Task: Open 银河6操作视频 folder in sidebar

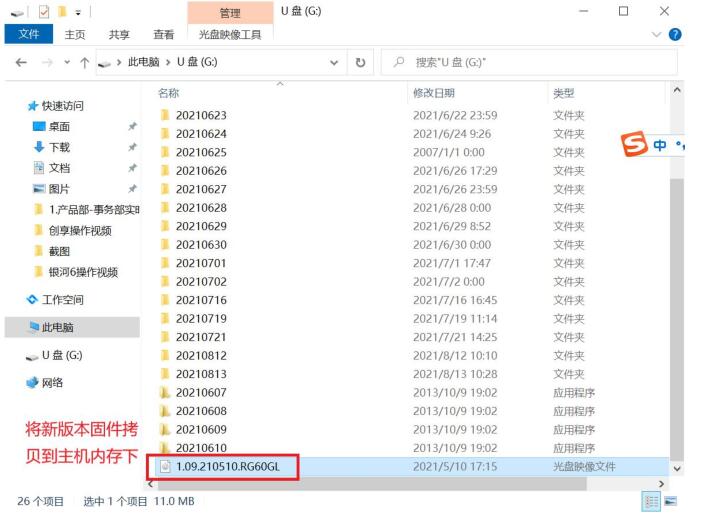Action: 83,272
